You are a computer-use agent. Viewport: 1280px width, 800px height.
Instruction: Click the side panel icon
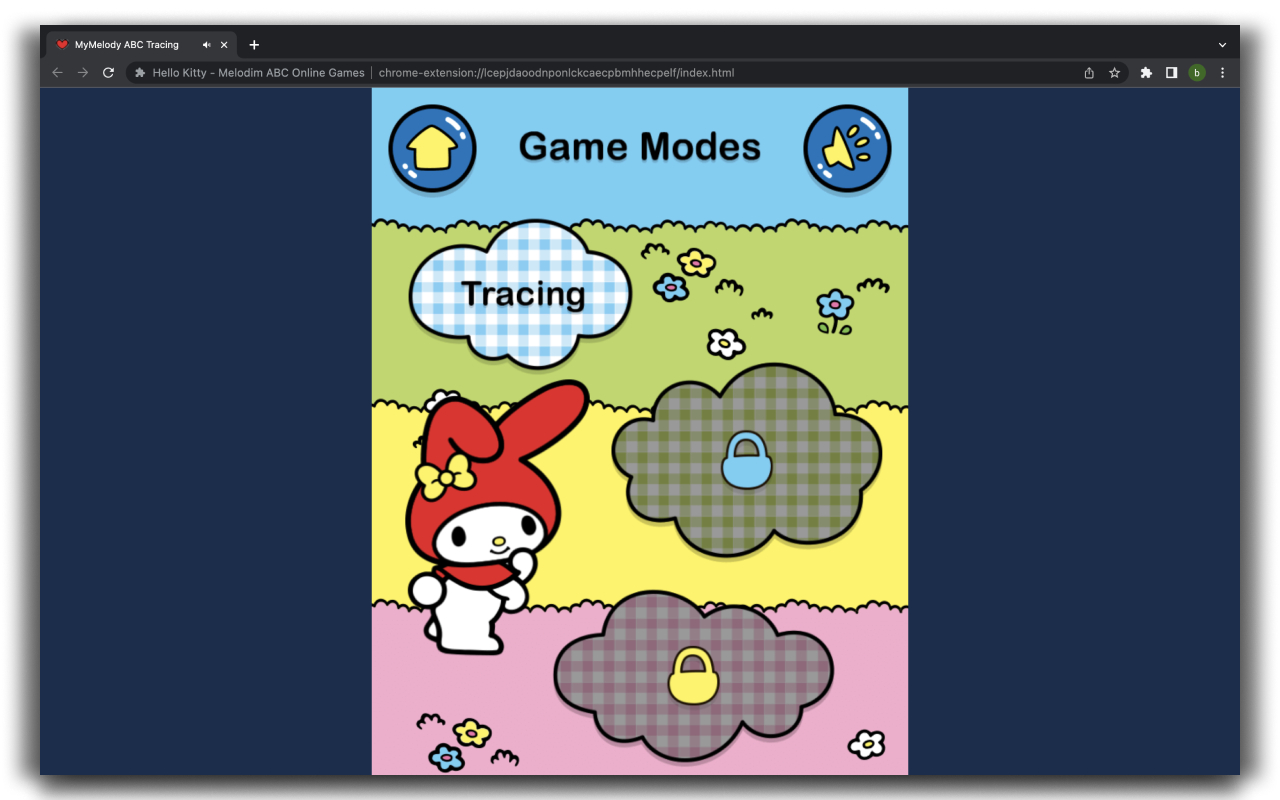tap(1171, 72)
